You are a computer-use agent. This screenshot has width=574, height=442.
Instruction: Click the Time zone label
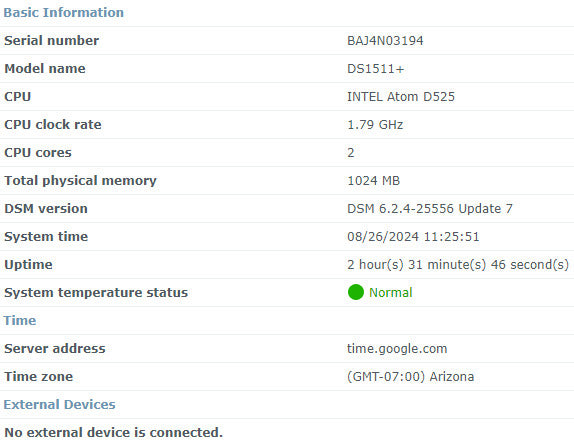[38, 377]
